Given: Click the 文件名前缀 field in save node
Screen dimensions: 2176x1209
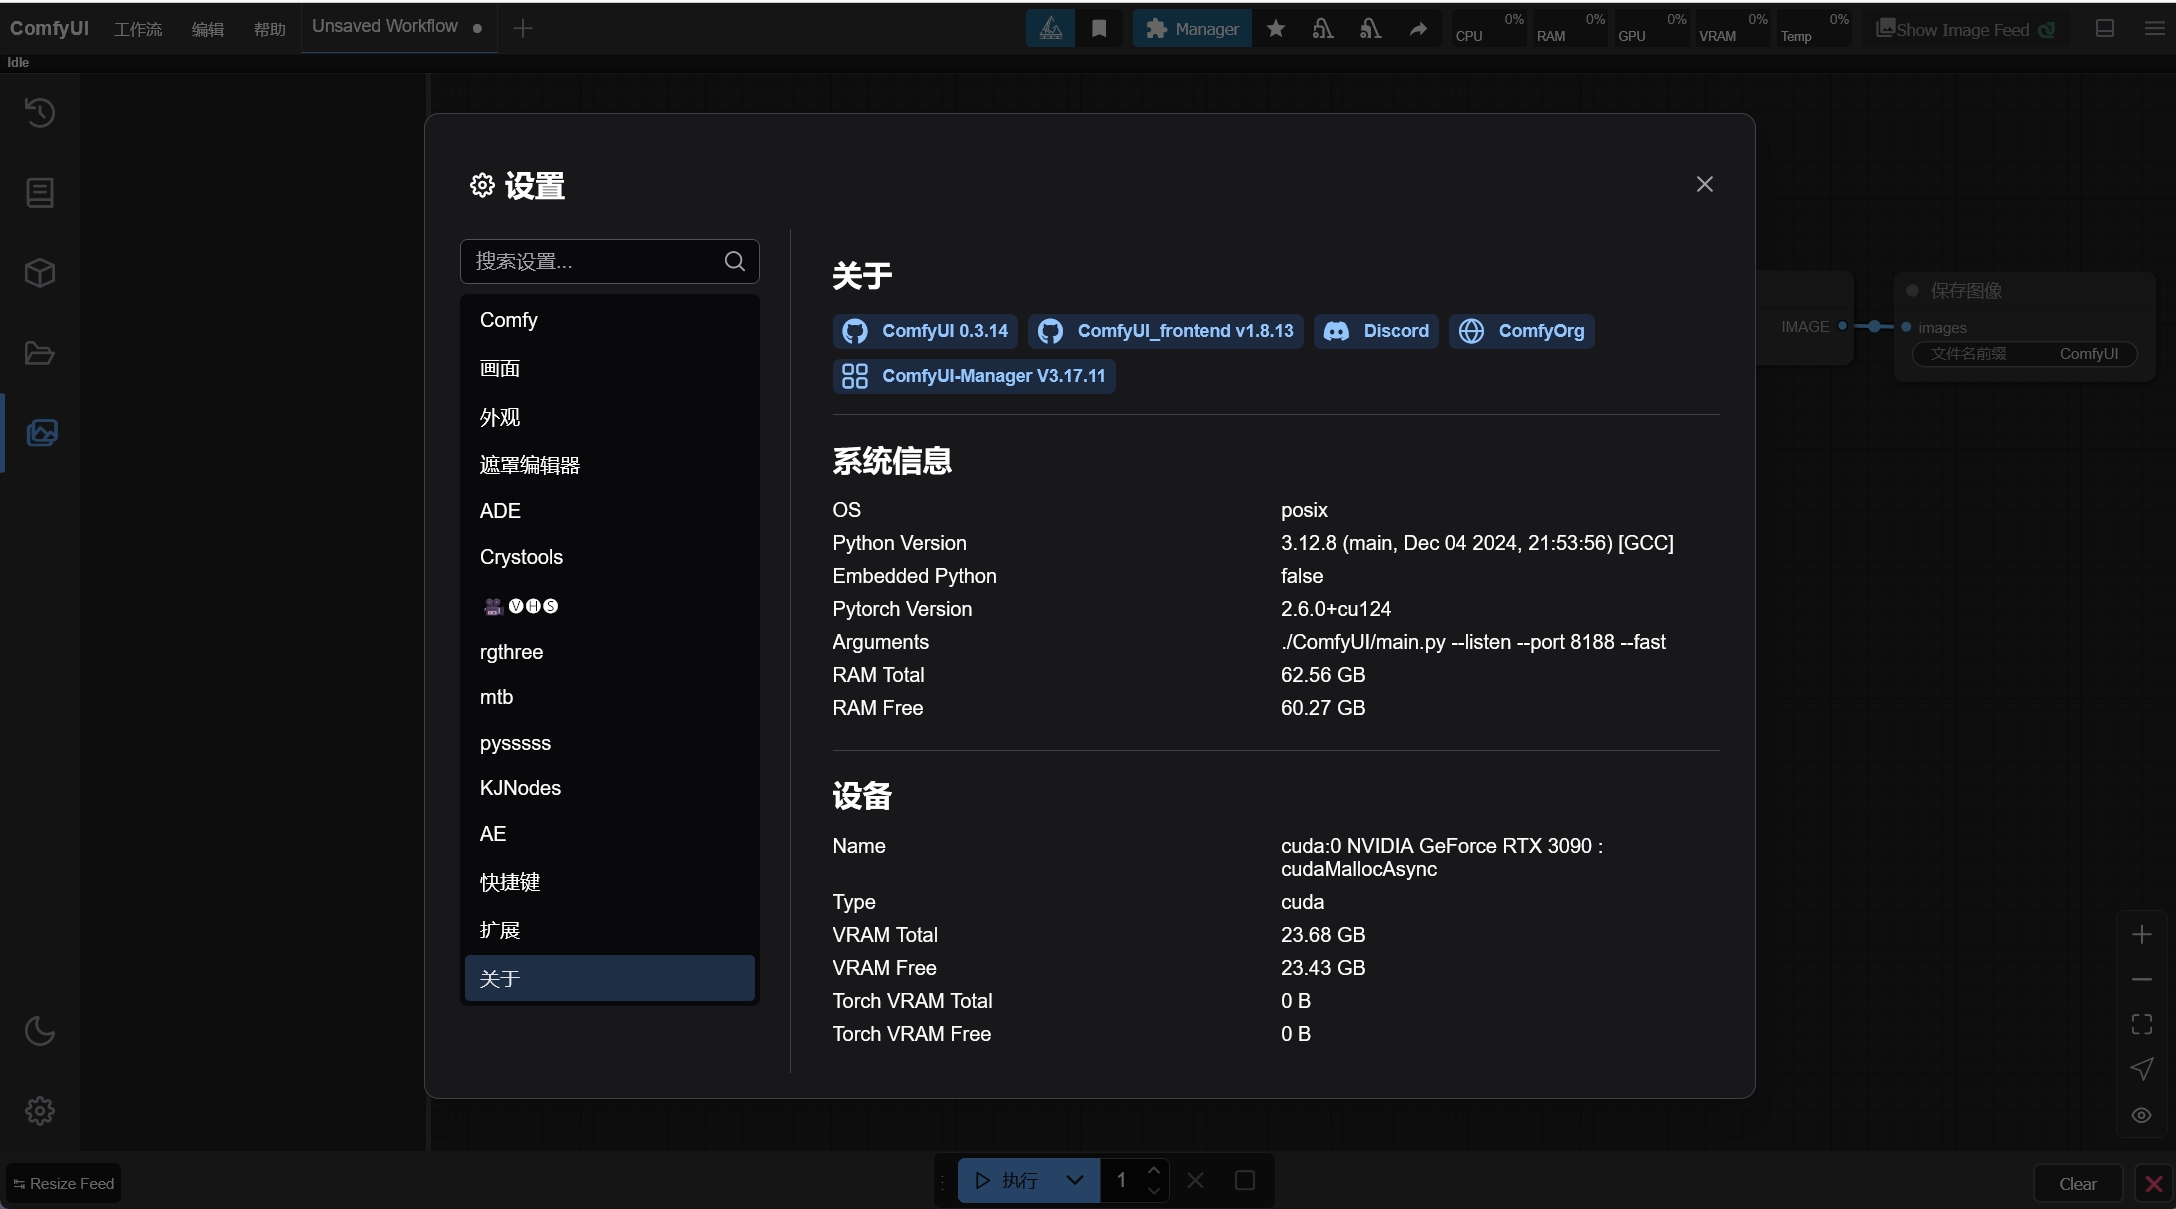Looking at the screenshot, I should [2024, 354].
